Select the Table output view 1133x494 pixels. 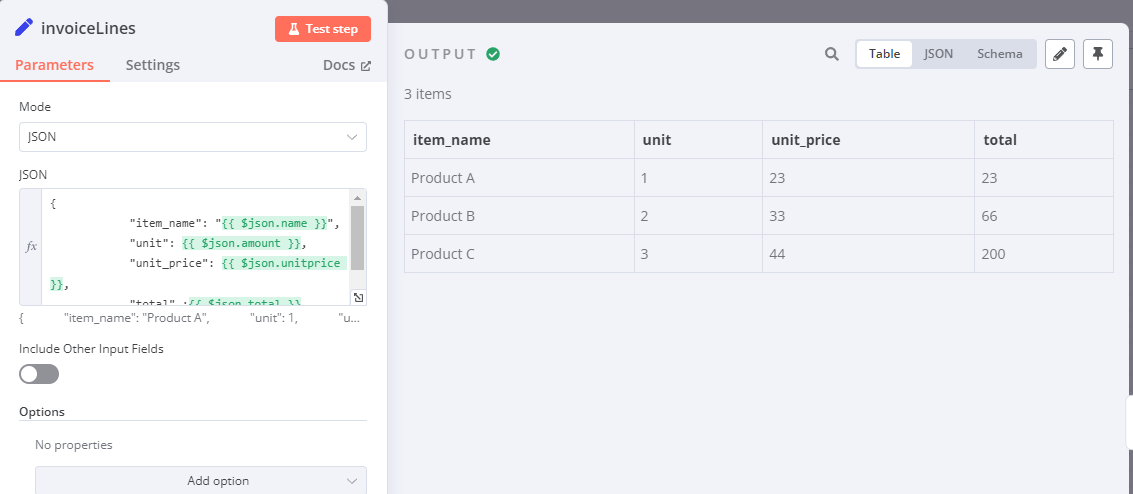pos(884,54)
